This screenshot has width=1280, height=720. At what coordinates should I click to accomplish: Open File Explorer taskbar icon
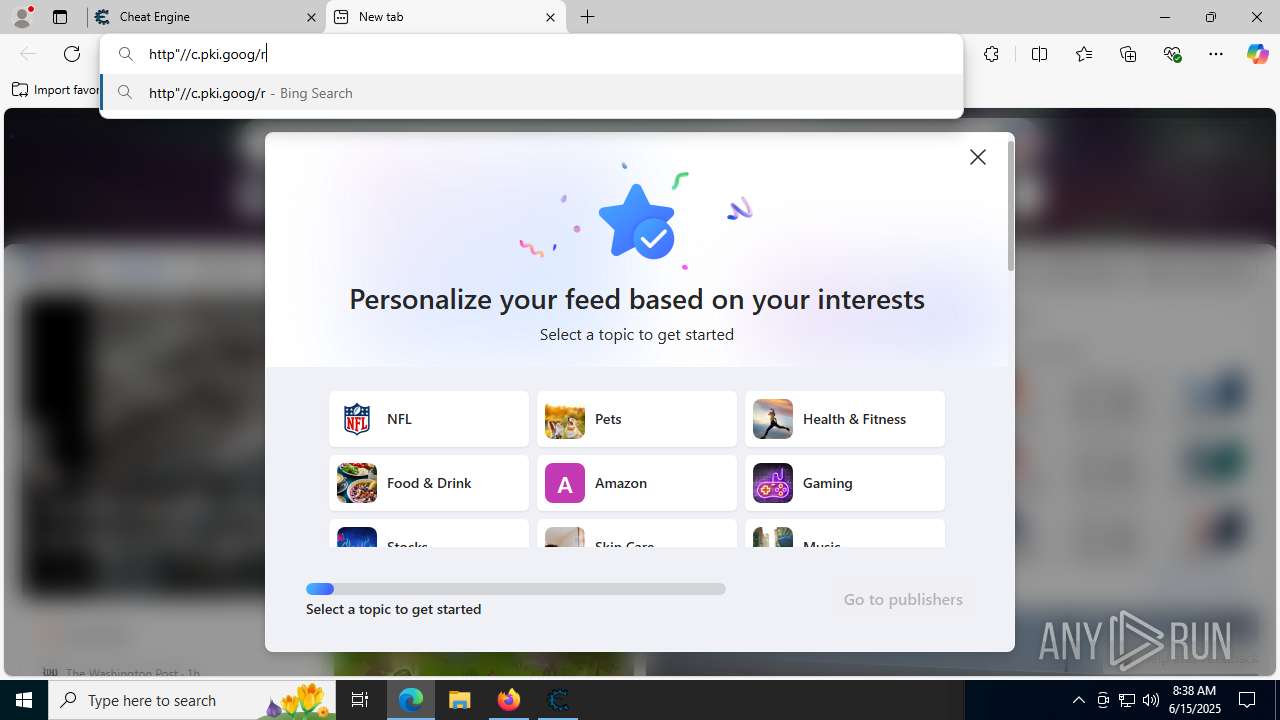tap(460, 700)
